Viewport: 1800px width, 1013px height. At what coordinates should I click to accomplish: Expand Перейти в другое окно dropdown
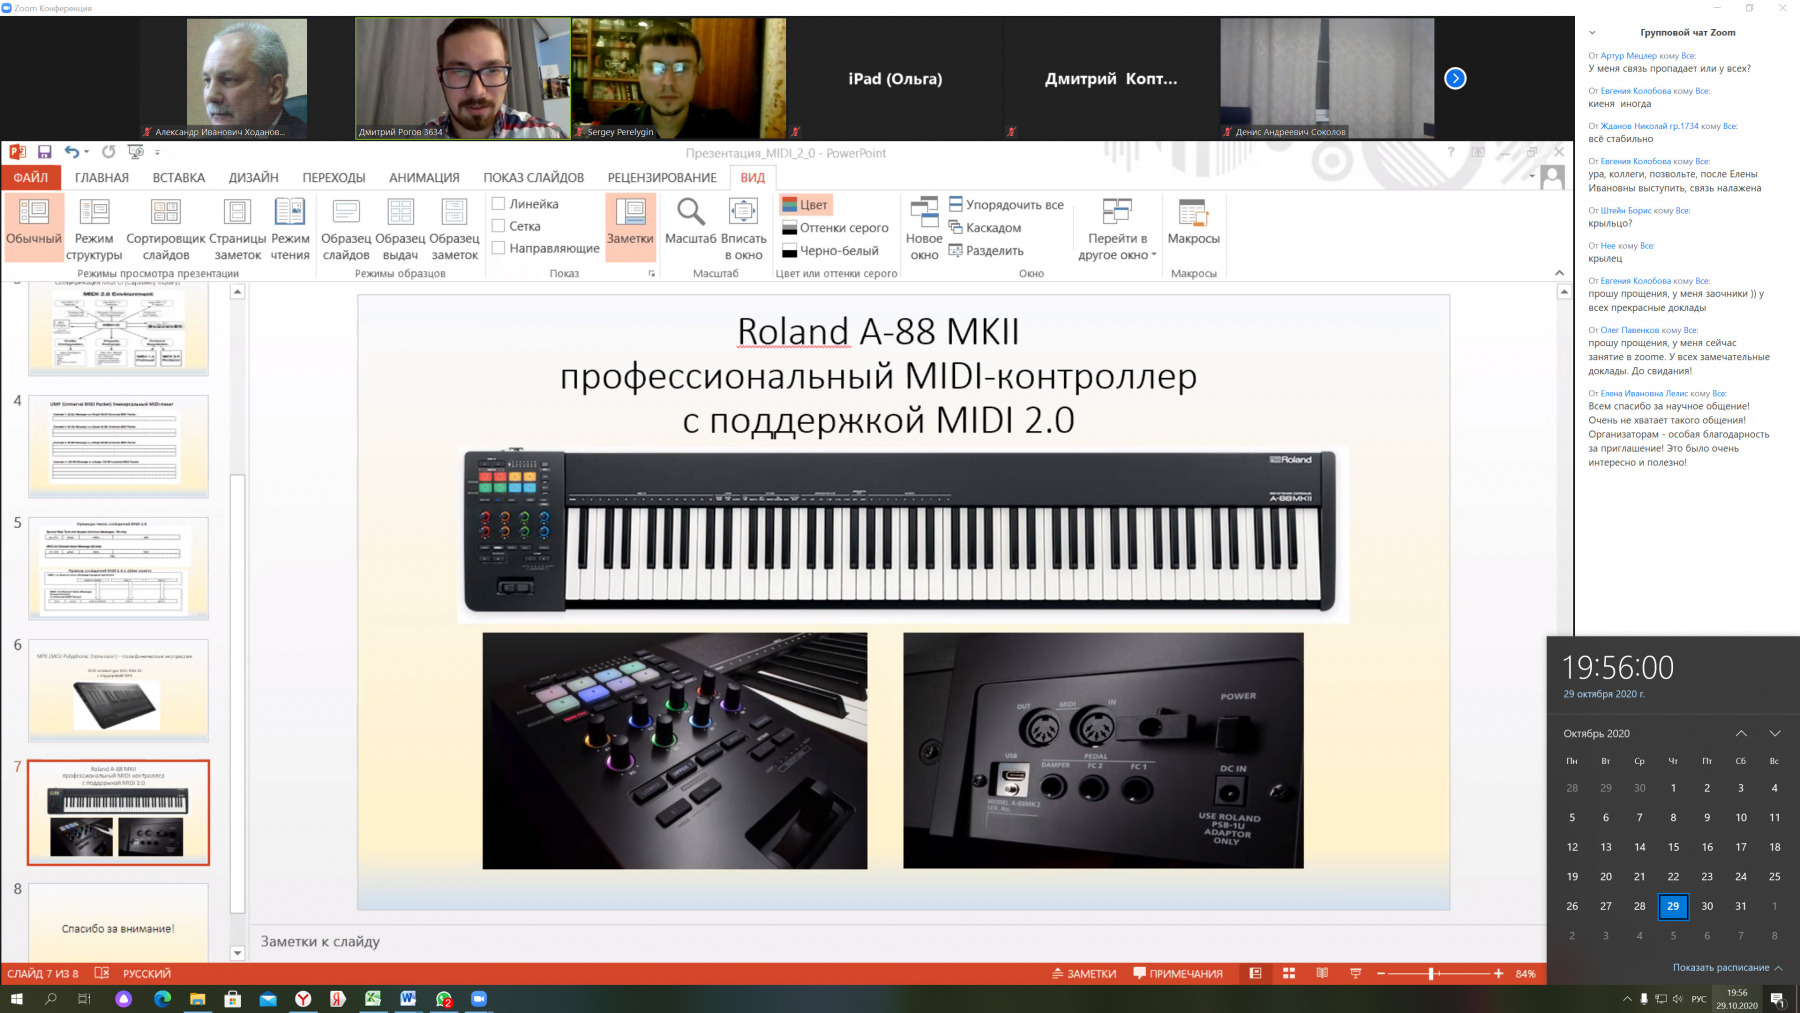pos(1117,229)
